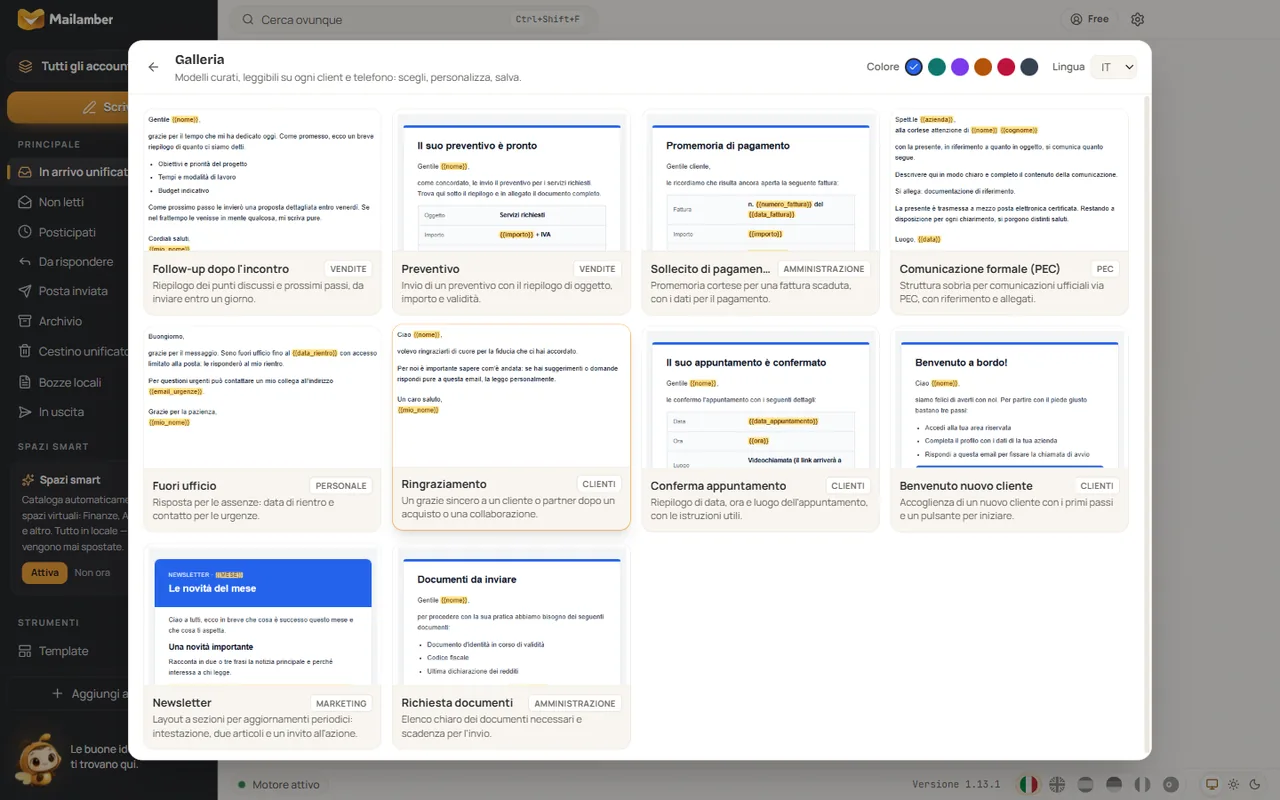Click the Mailamber logo icon
This screenshot has height=800, width=1280.
point(31,19)
